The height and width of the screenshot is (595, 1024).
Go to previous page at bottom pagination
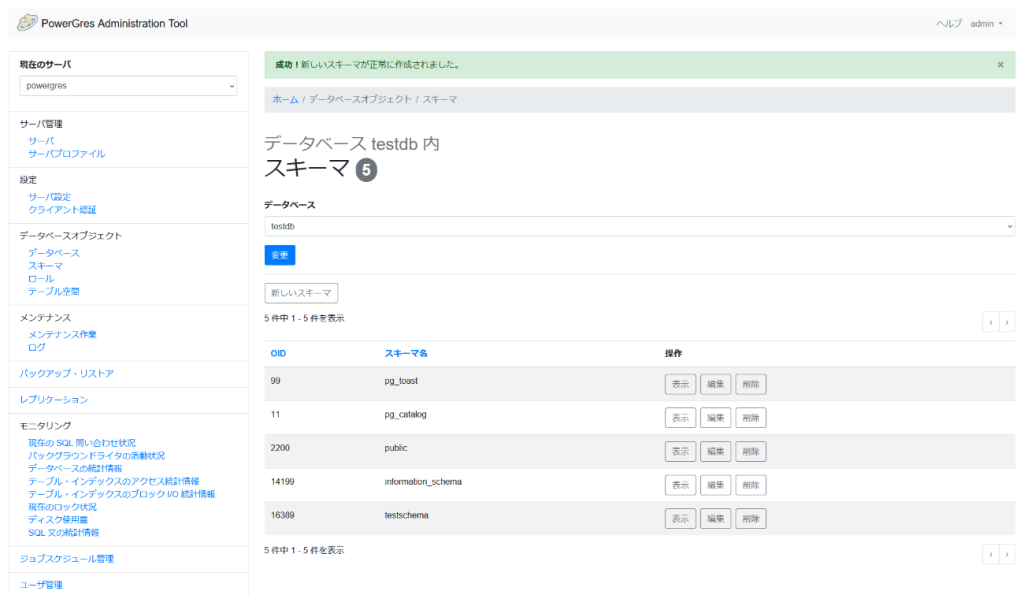pyautogui.click(x=991, y=554)
